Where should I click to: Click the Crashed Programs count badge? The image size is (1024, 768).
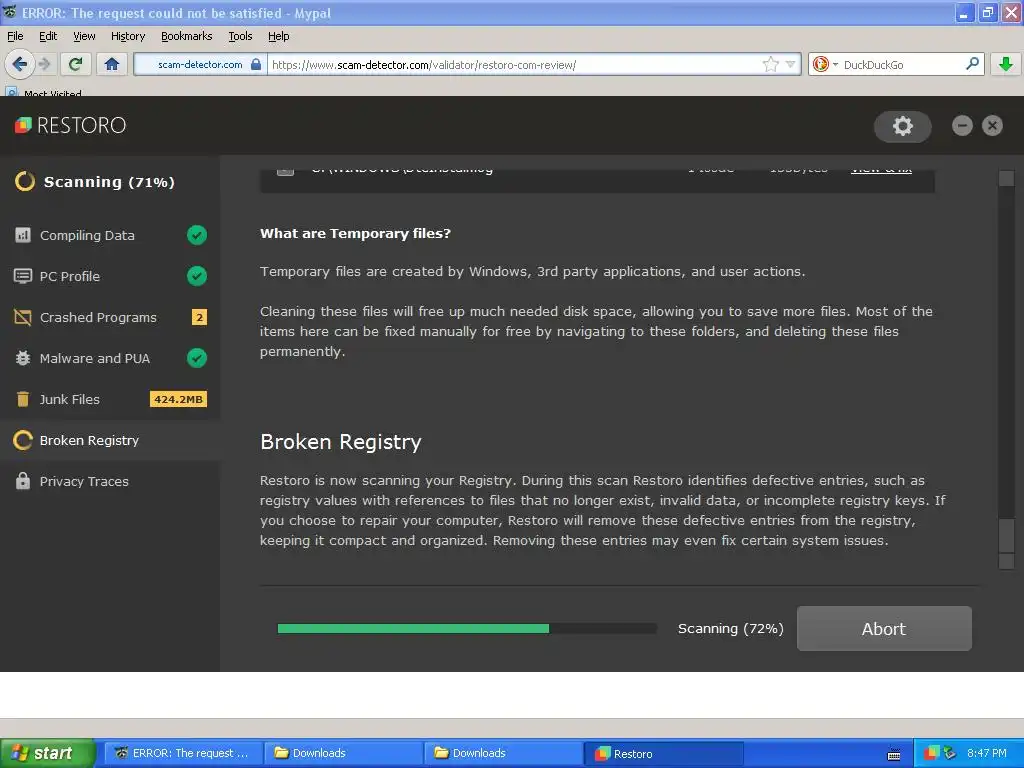pyautogui.click(x=199, y=317)
